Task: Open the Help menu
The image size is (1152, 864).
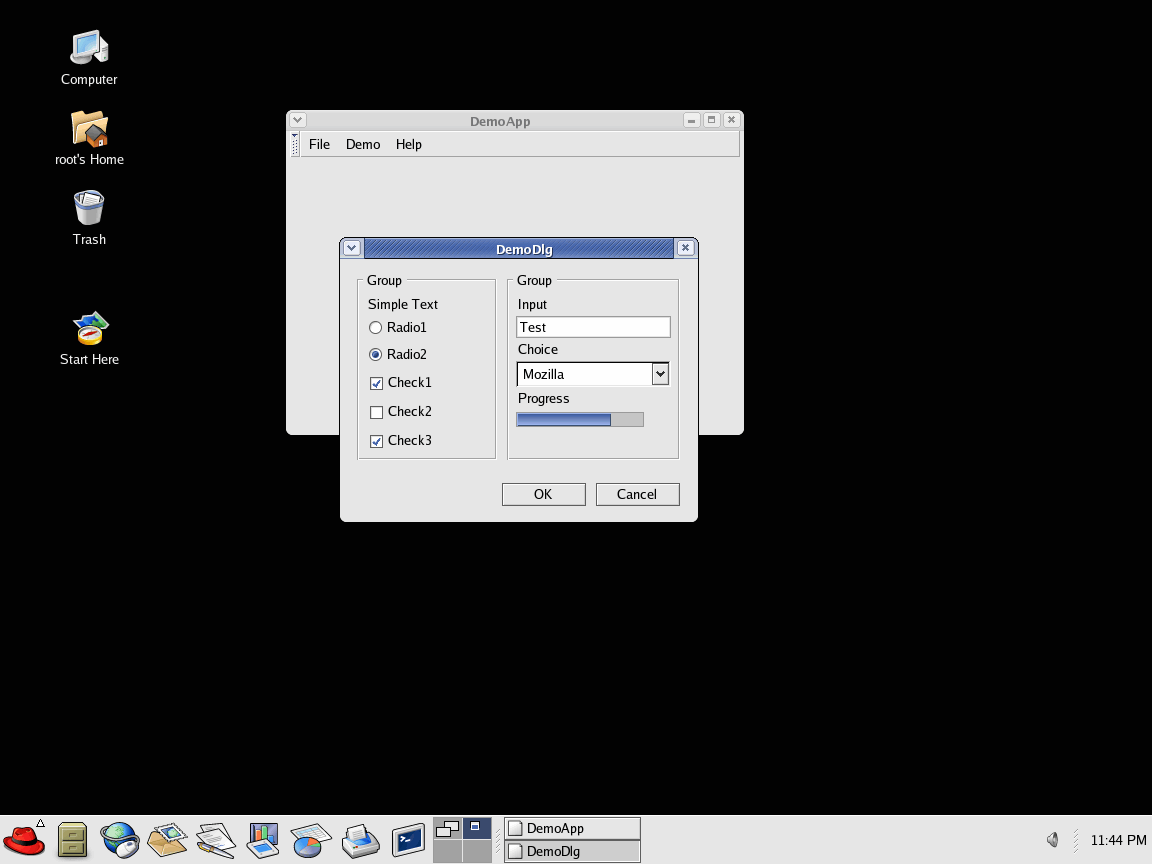Action: tap(408, 145)
